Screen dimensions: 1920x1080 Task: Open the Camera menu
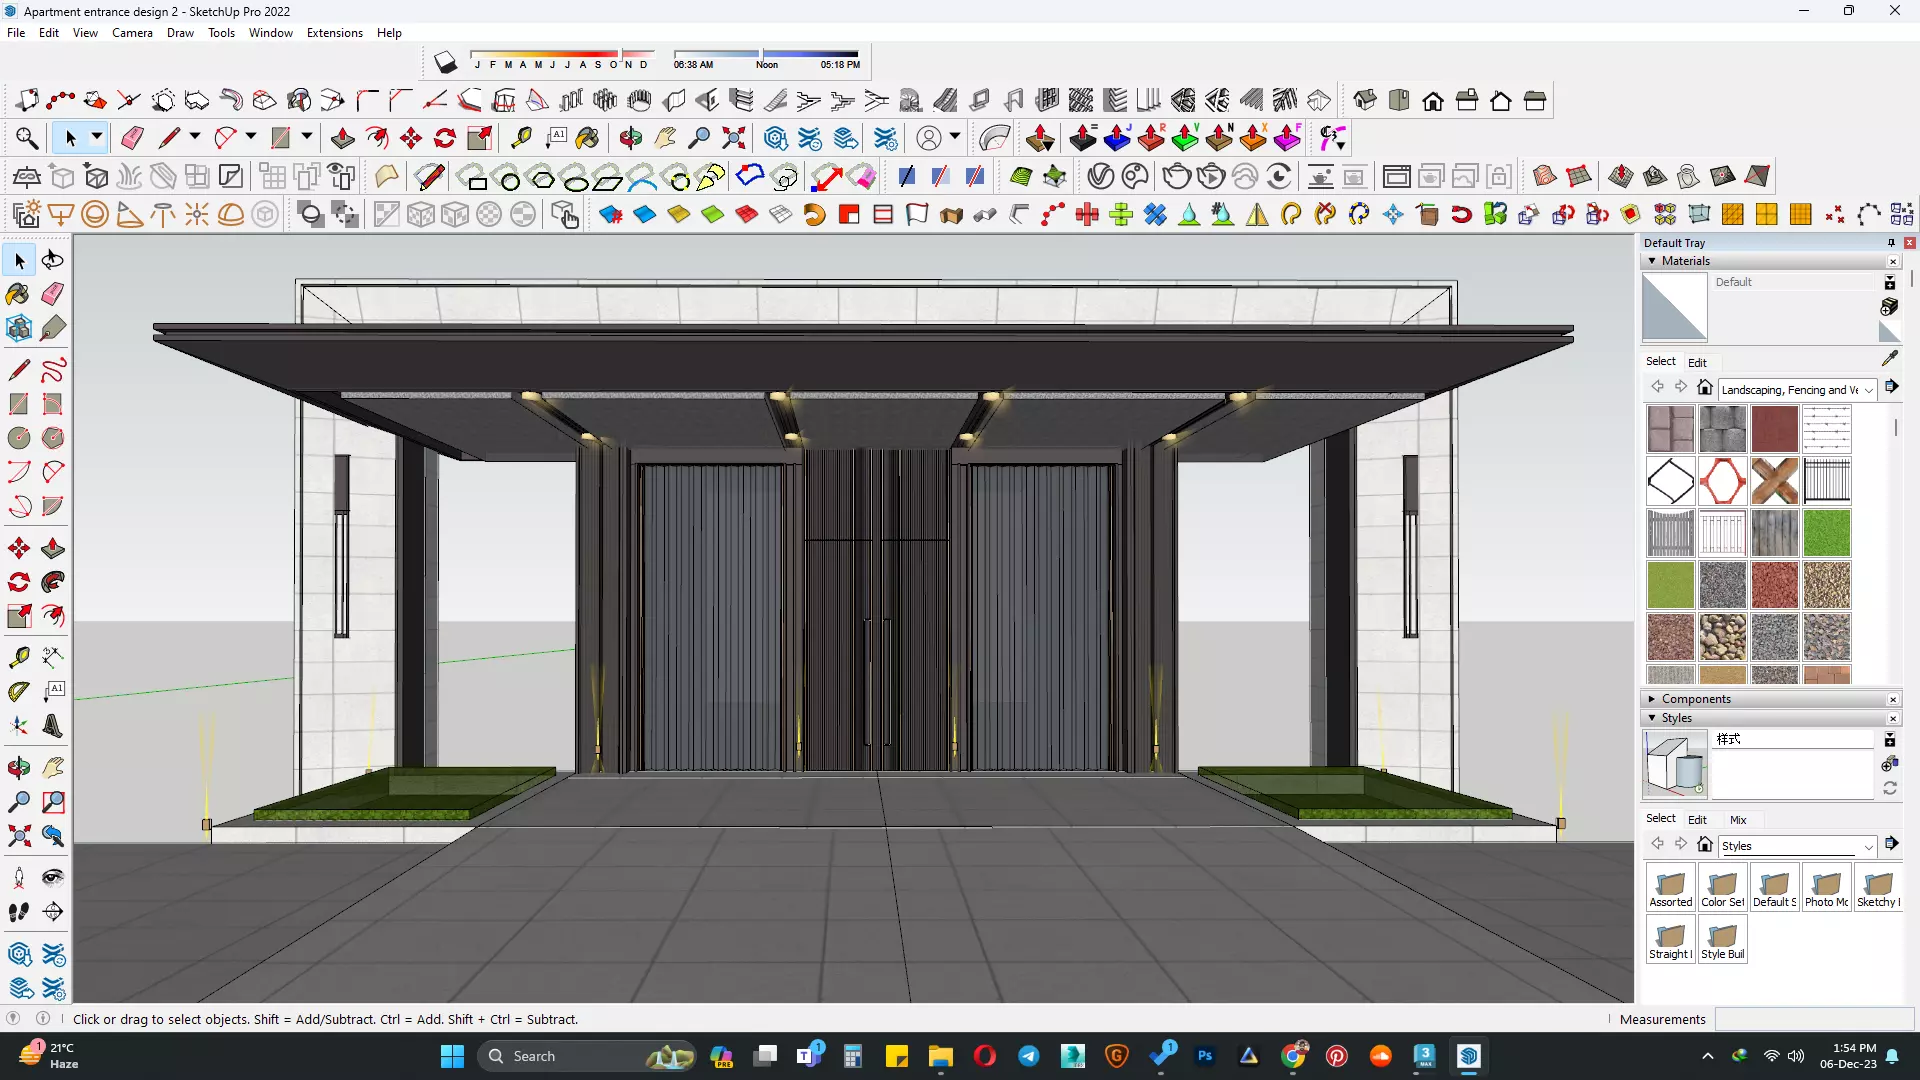point(132,33)
